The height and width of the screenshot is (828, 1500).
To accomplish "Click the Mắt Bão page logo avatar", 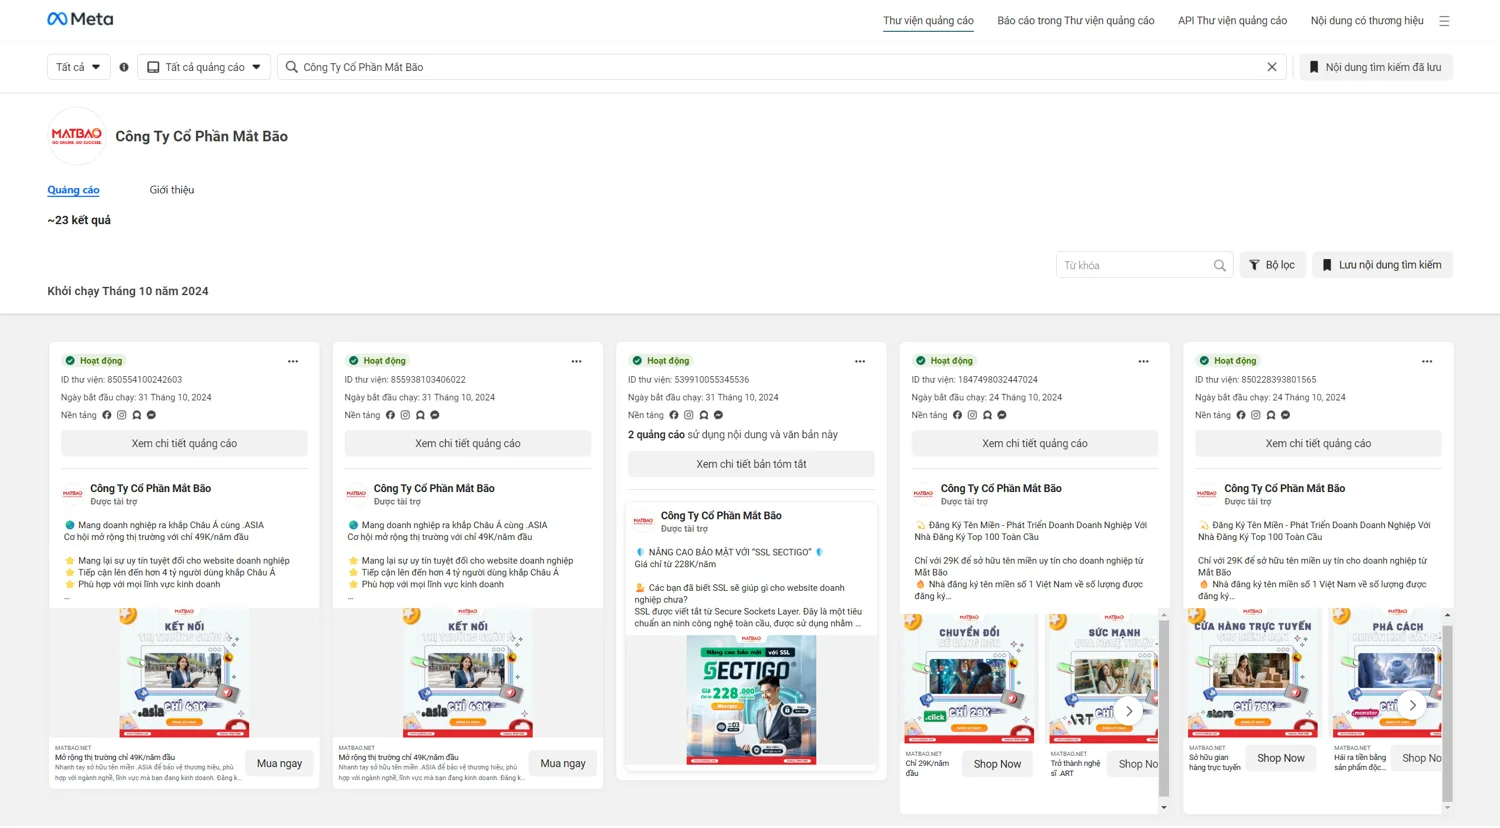I will tap(77, 136).
